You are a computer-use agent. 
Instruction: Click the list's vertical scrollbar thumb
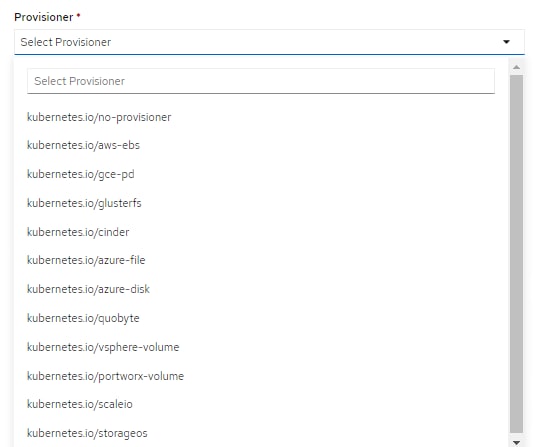[517, 254]
